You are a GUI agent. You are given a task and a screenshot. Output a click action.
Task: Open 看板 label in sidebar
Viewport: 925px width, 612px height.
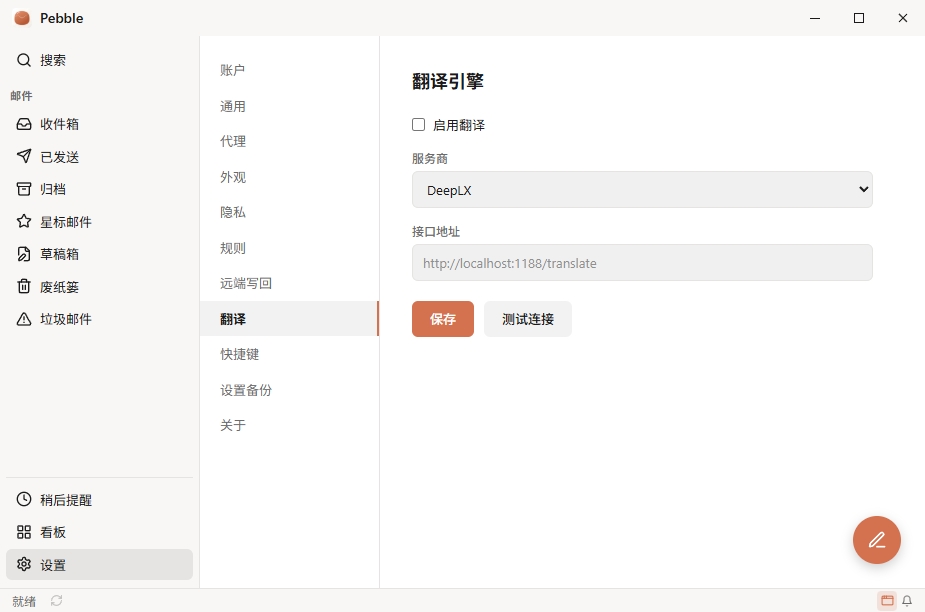click(x=53, y=532)
